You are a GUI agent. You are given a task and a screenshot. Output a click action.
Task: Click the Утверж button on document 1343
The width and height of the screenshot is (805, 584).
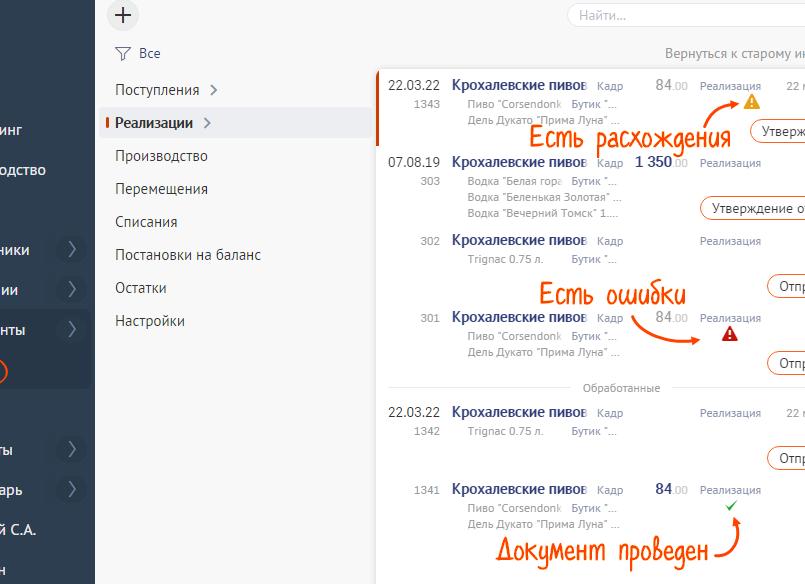tap(778, 131)
